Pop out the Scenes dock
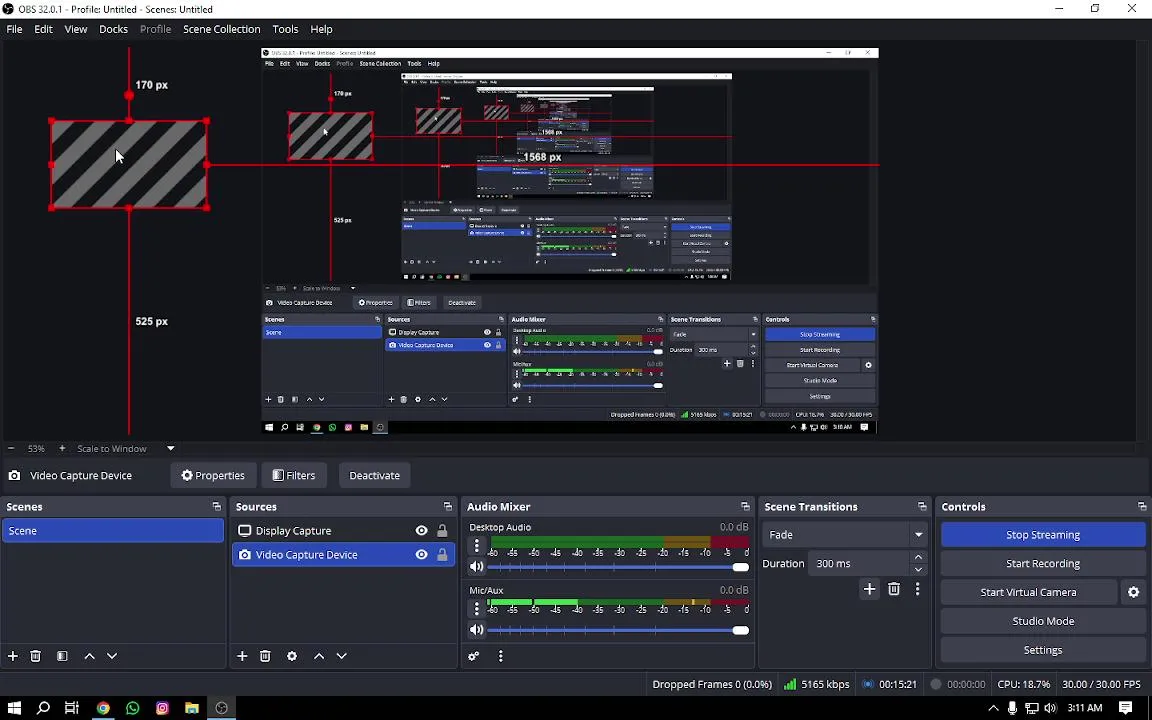 point(216,506)
